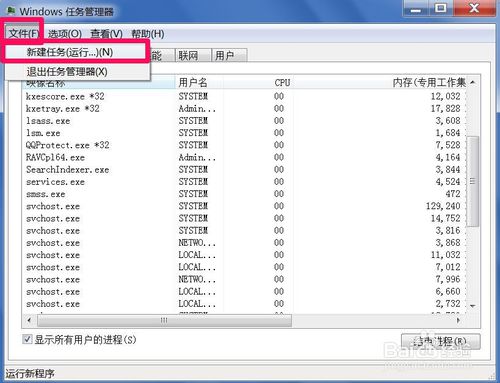
Task: Open the 帮助(H) menu
Action: point(147,34)
